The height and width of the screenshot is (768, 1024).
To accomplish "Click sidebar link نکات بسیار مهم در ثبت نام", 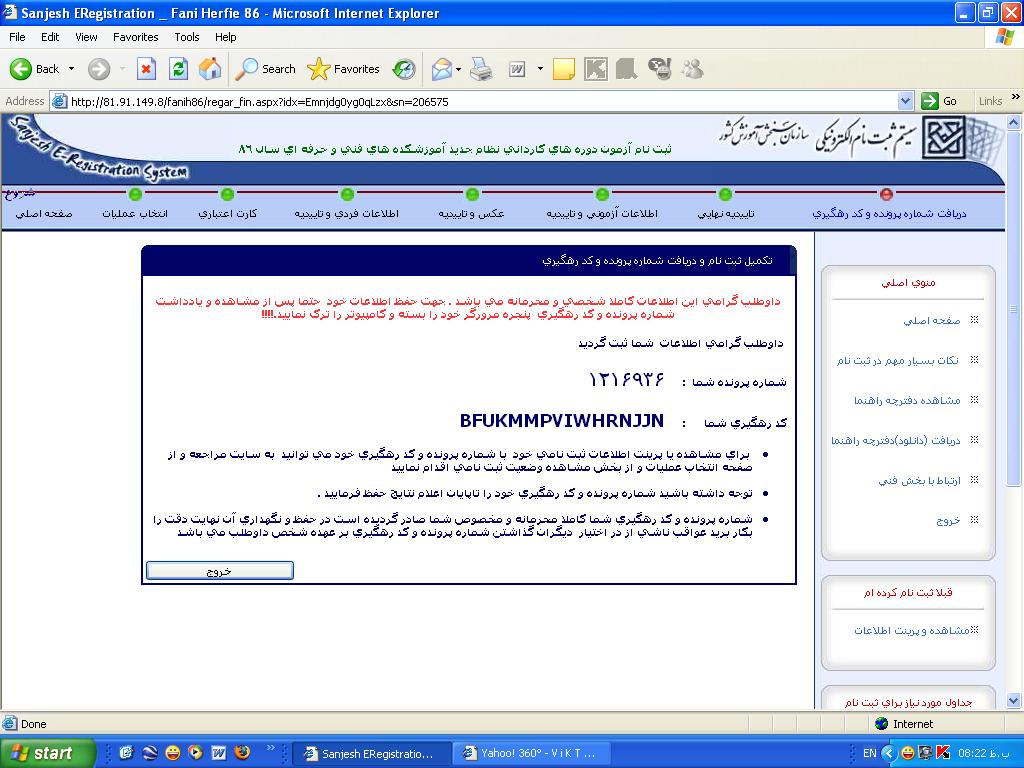I will (x=898, y=360).
